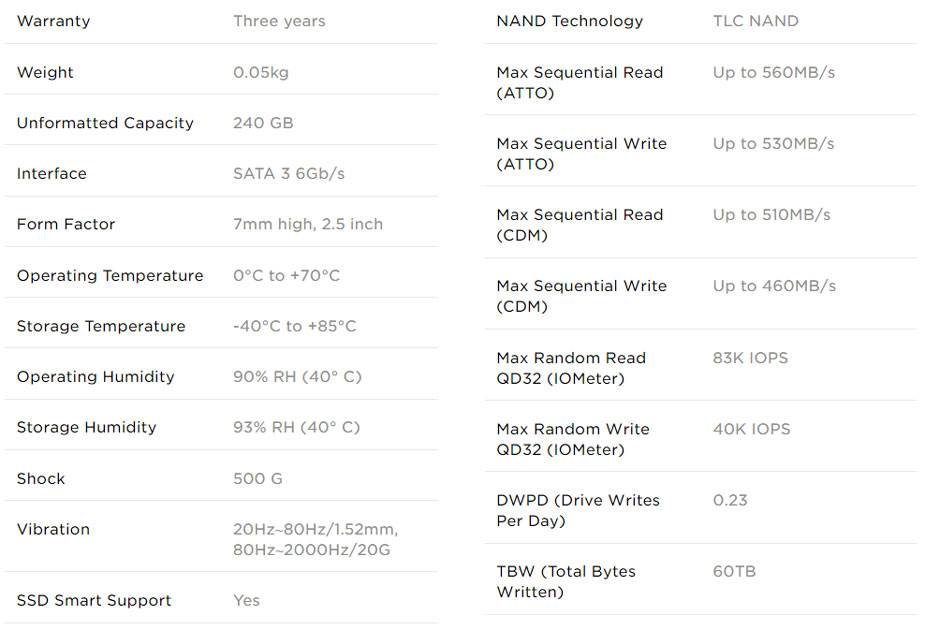The width and height of the screenshot is (925, 630).
Task: Select the 60TB total bytes written value
Action: pyautogui.click(x=734, y=571)
